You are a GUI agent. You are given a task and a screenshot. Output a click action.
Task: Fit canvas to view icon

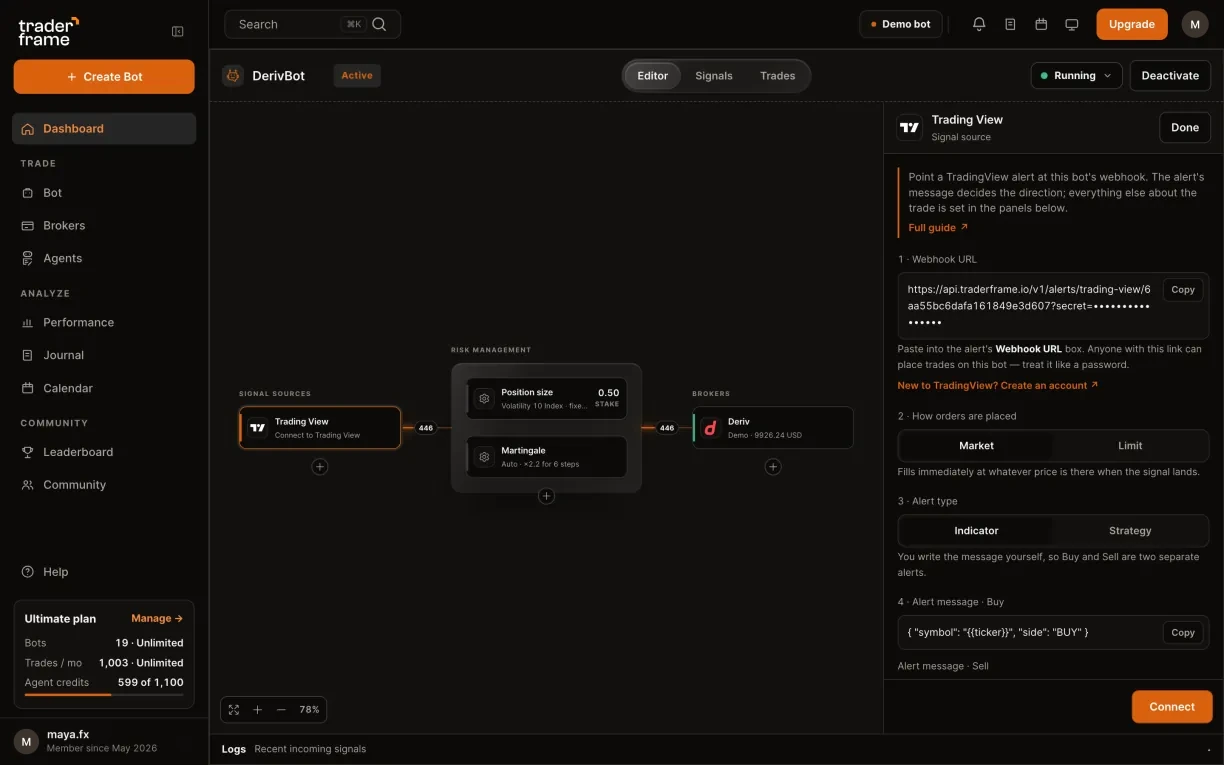tap(234, 709)
